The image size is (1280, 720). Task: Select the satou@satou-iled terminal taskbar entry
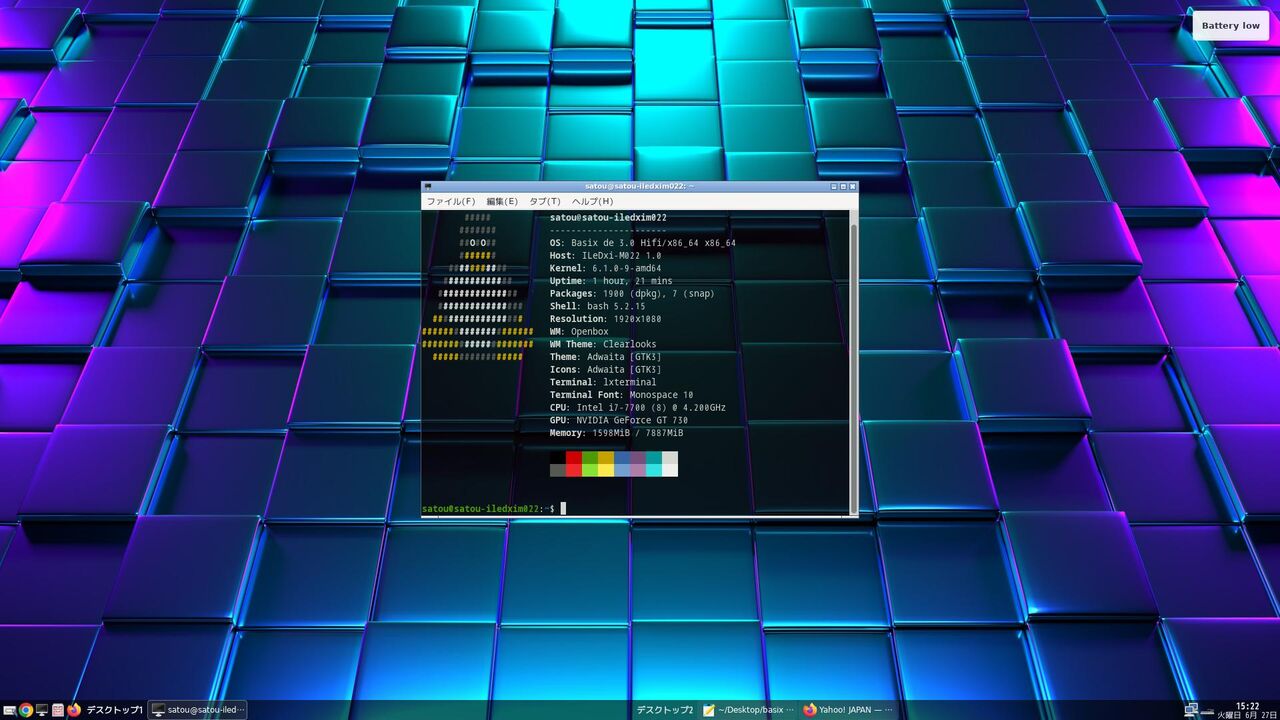(x=198, y=710)
